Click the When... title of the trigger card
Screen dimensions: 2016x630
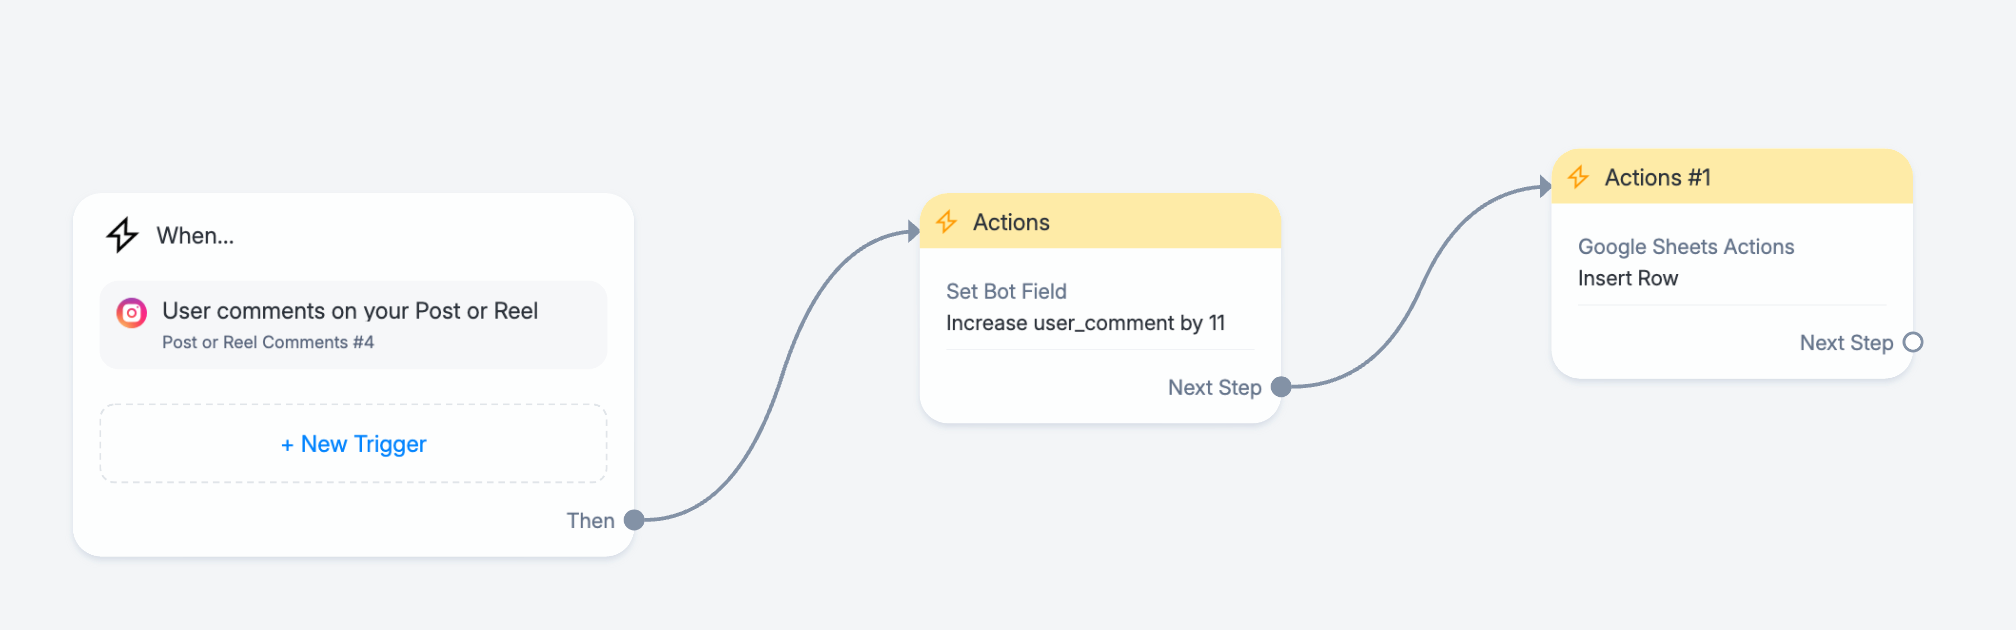(195, 236)
